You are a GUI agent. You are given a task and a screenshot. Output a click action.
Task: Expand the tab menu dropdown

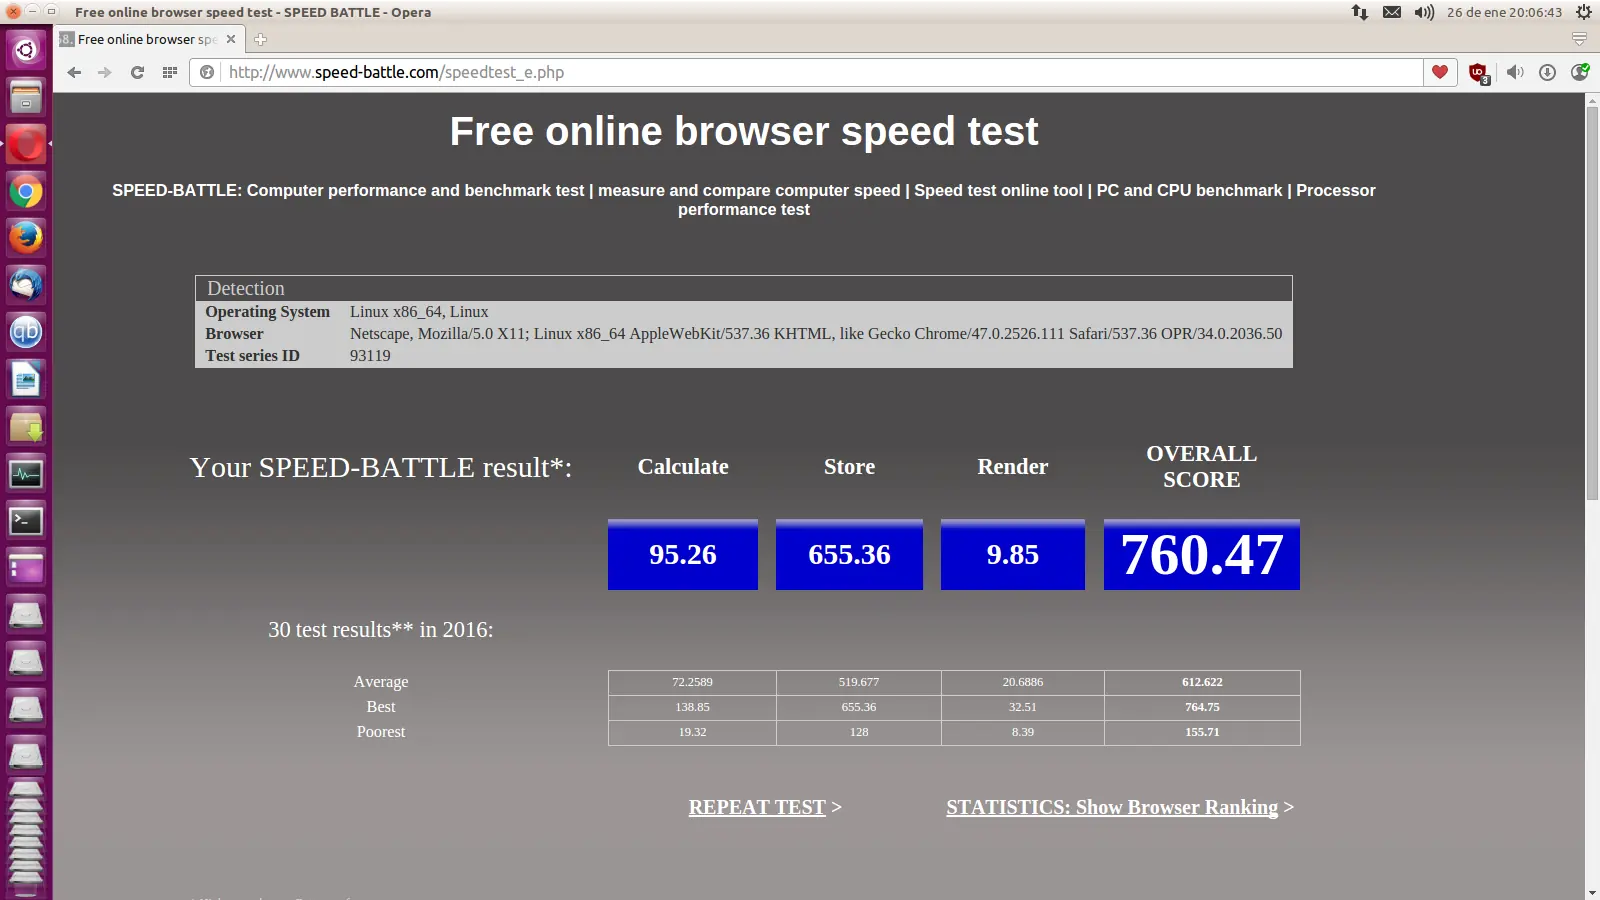pos(1579,39)
